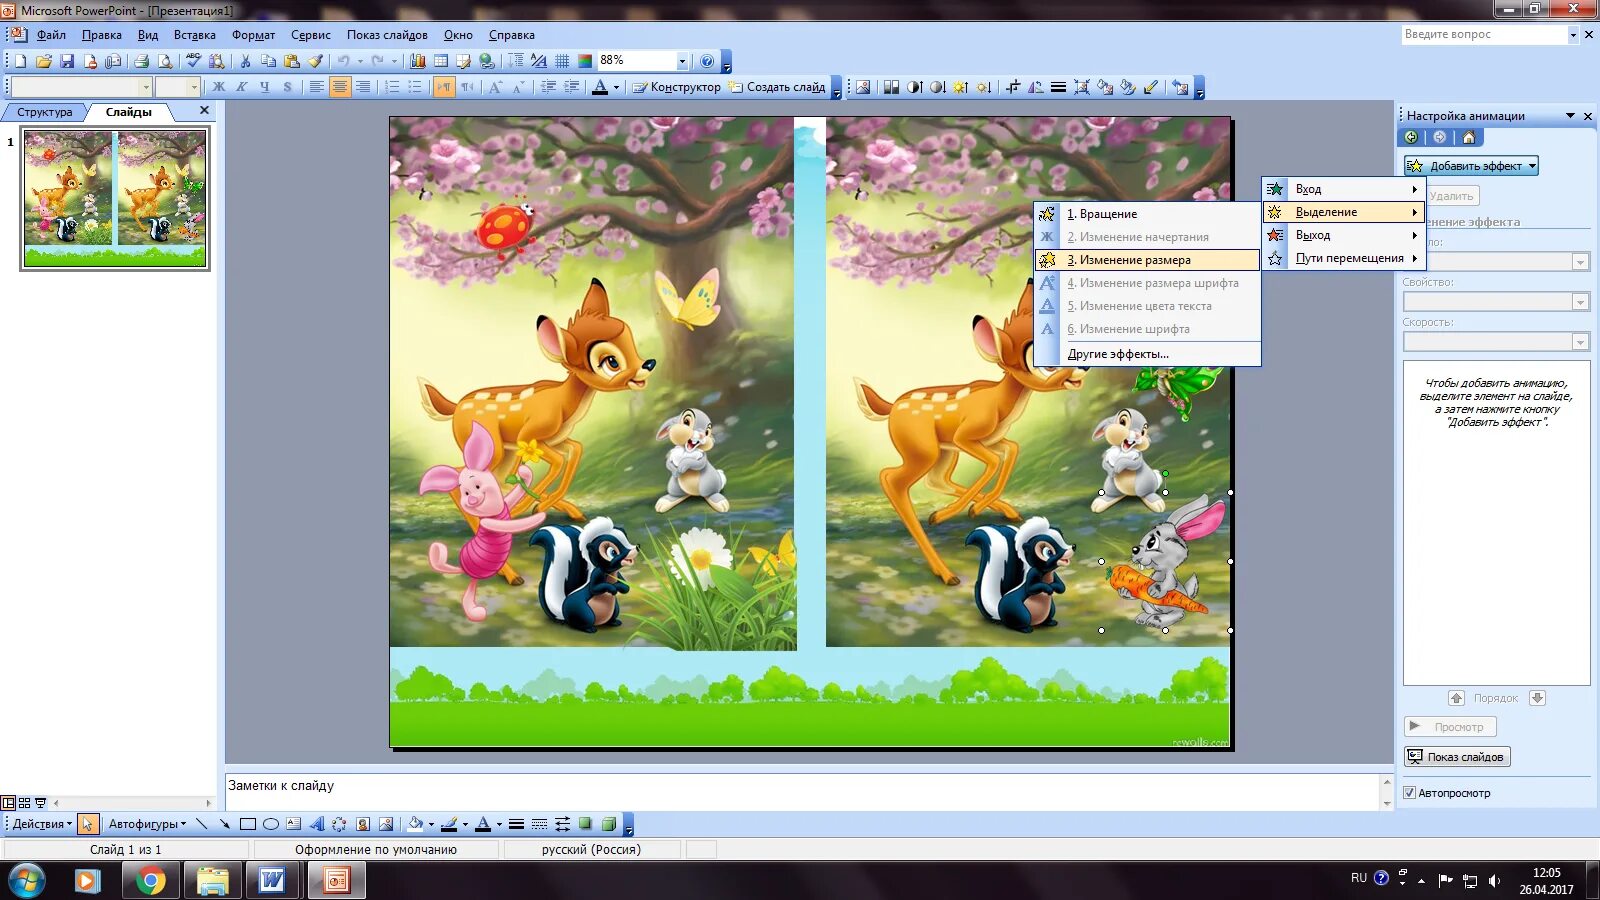Open the font color dropdown arrow

[x=616, y=87]
